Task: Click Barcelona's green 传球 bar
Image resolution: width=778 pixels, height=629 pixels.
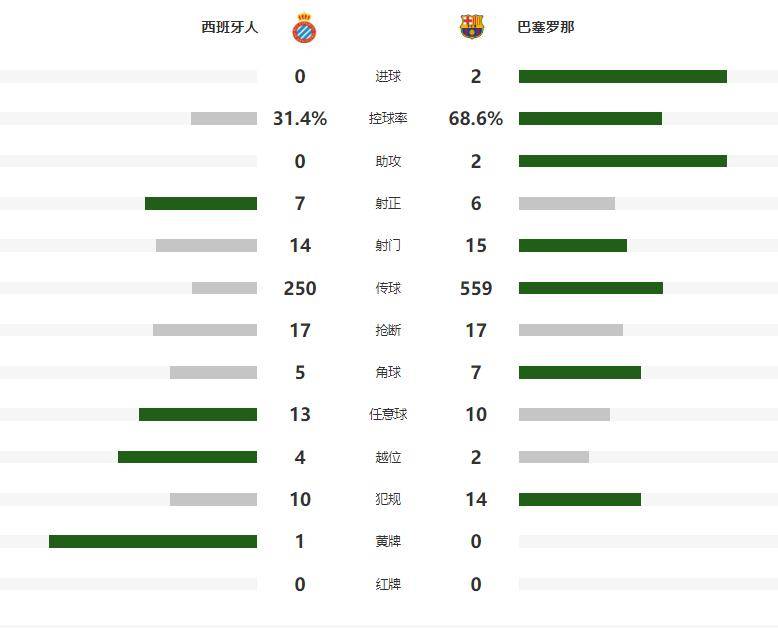Action: tap(590, 288)
